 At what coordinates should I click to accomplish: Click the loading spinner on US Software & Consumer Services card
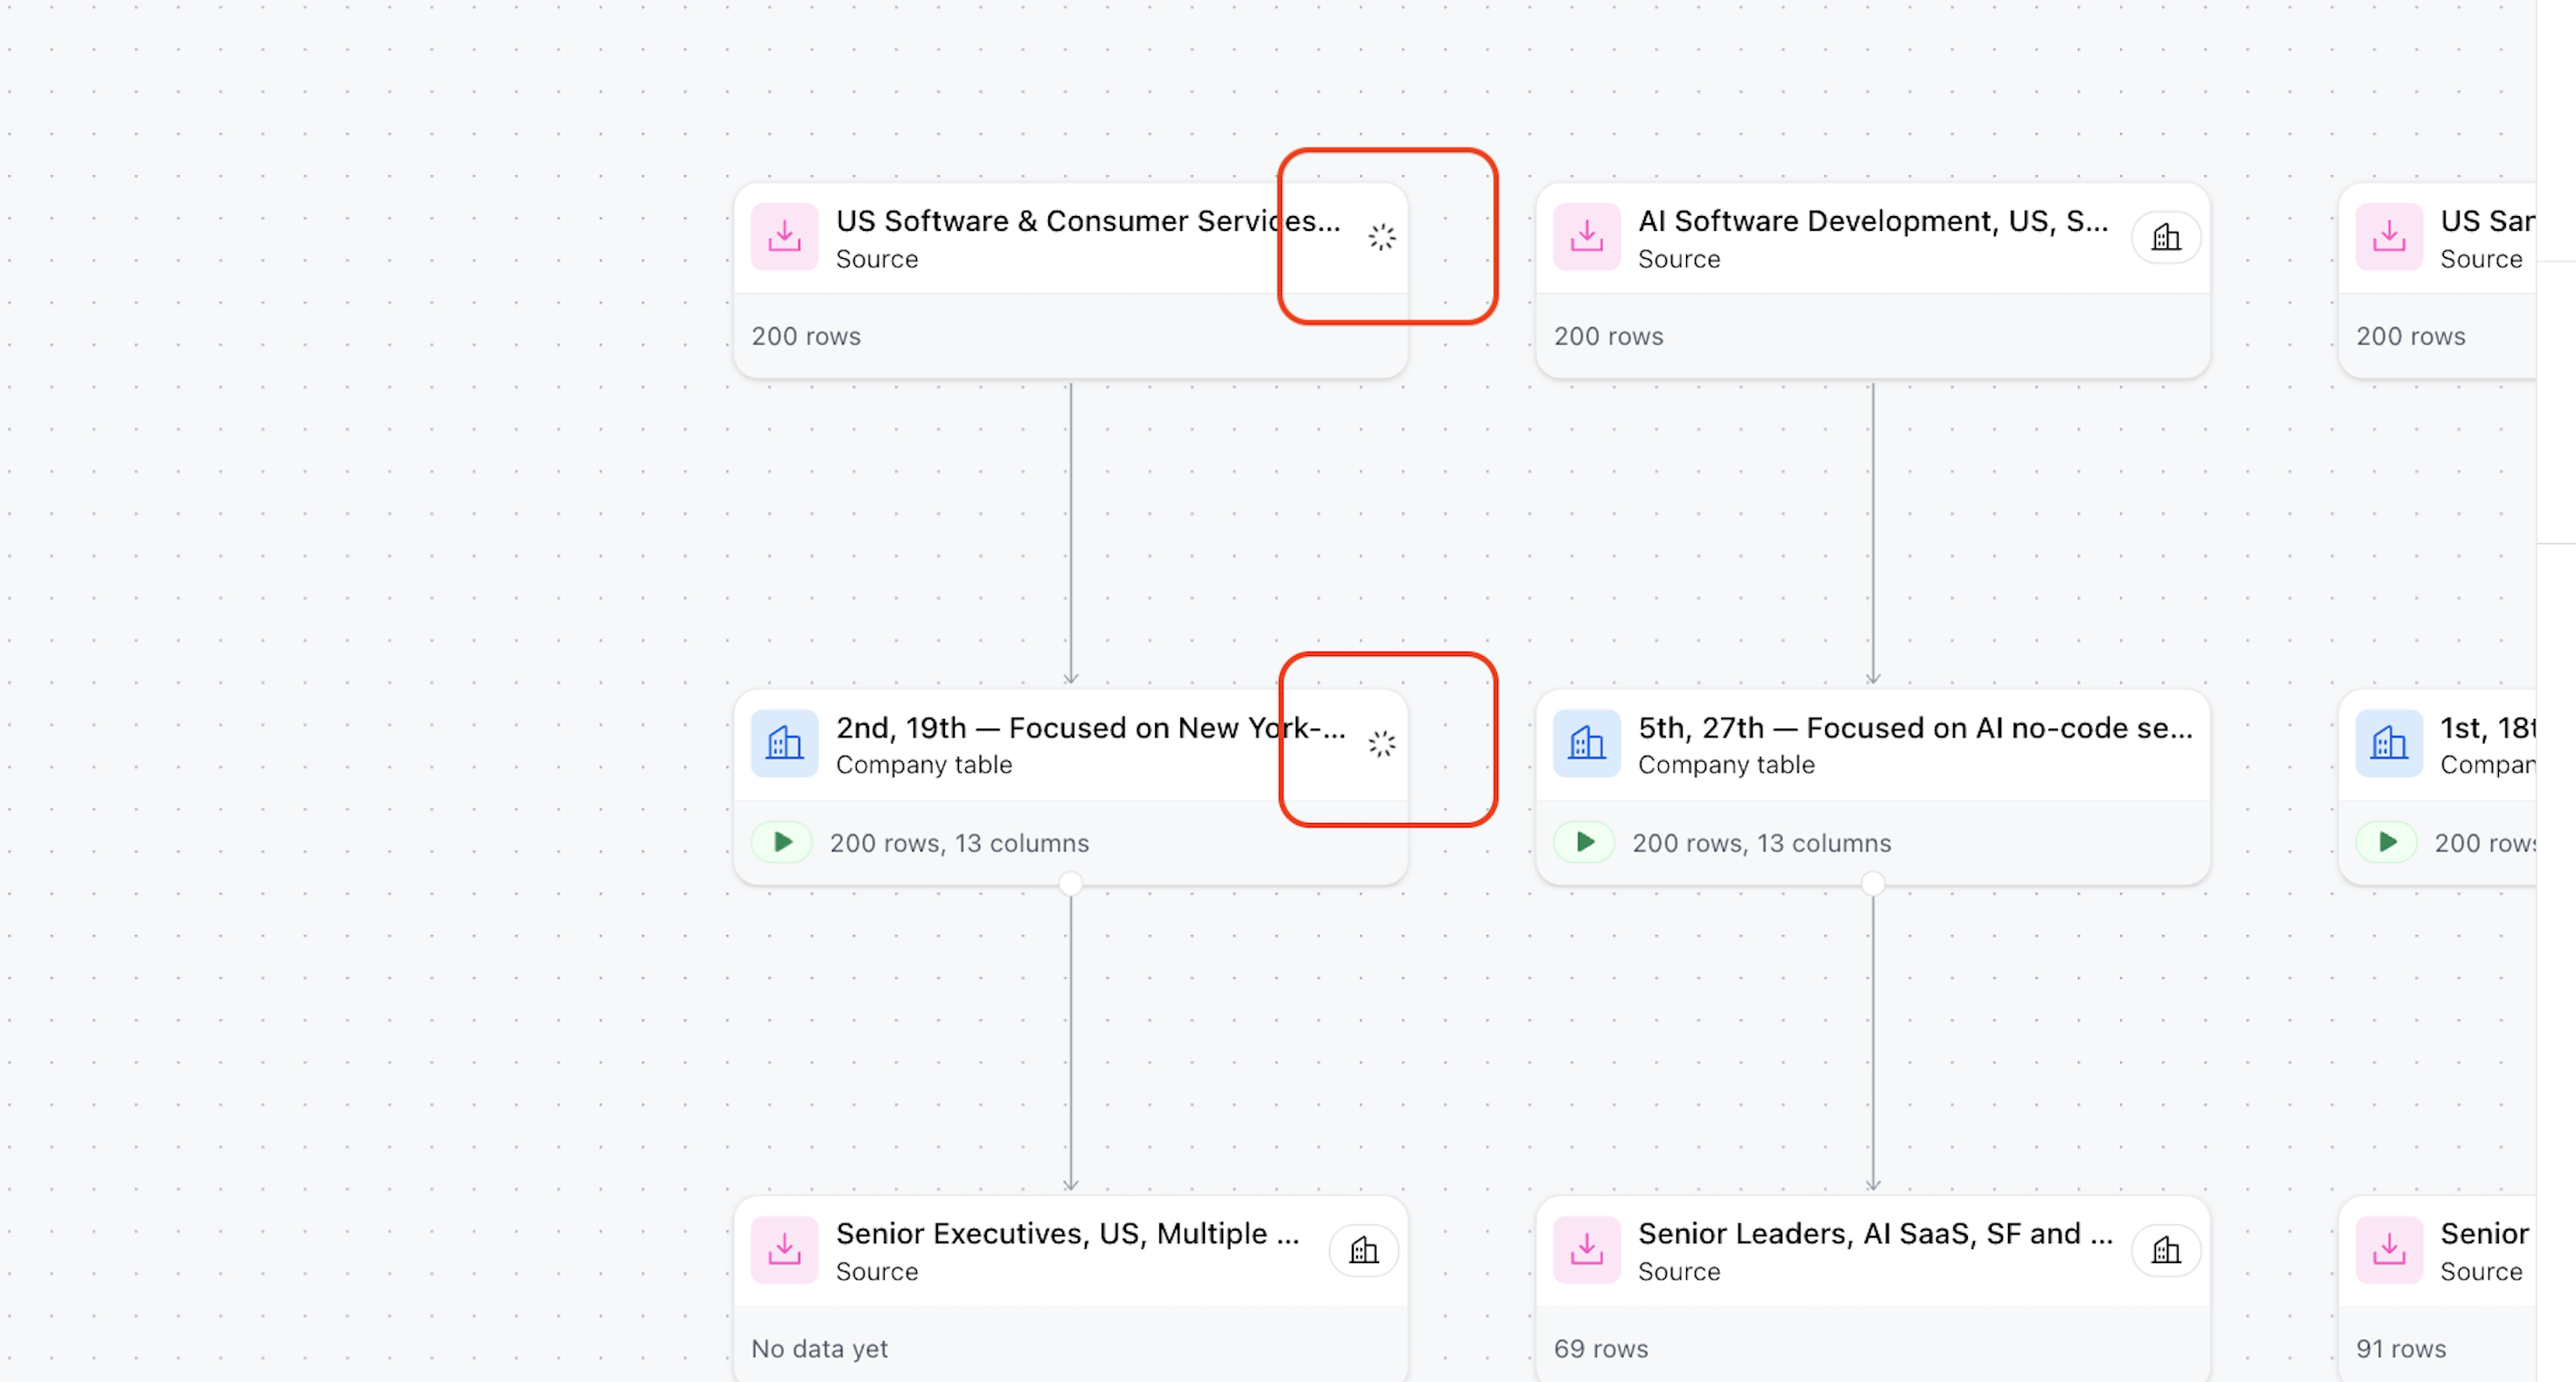click(x=1382, y=238)
